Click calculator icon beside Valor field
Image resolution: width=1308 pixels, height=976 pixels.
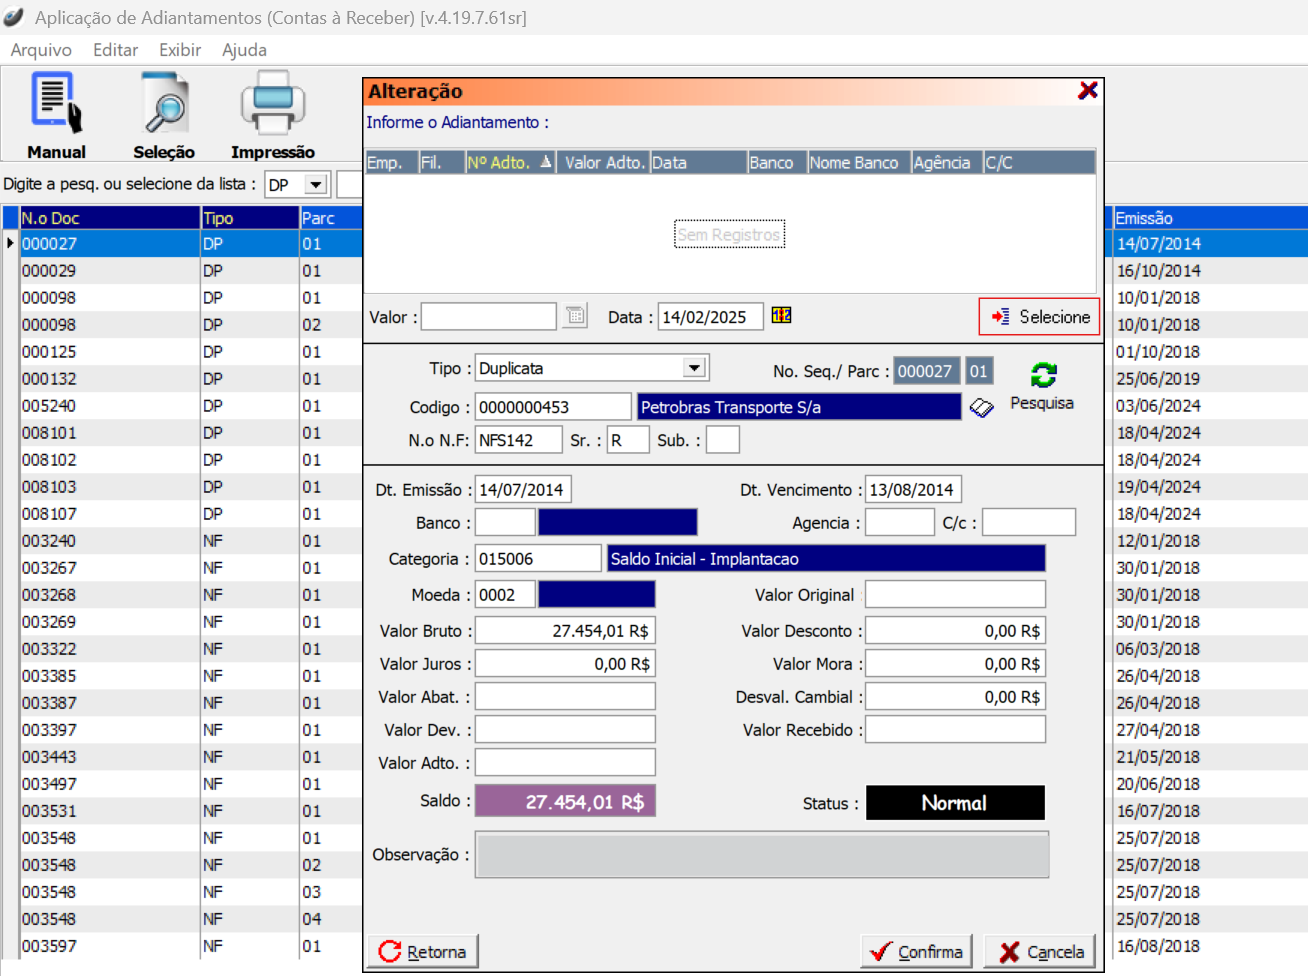(x=575, y=317)
